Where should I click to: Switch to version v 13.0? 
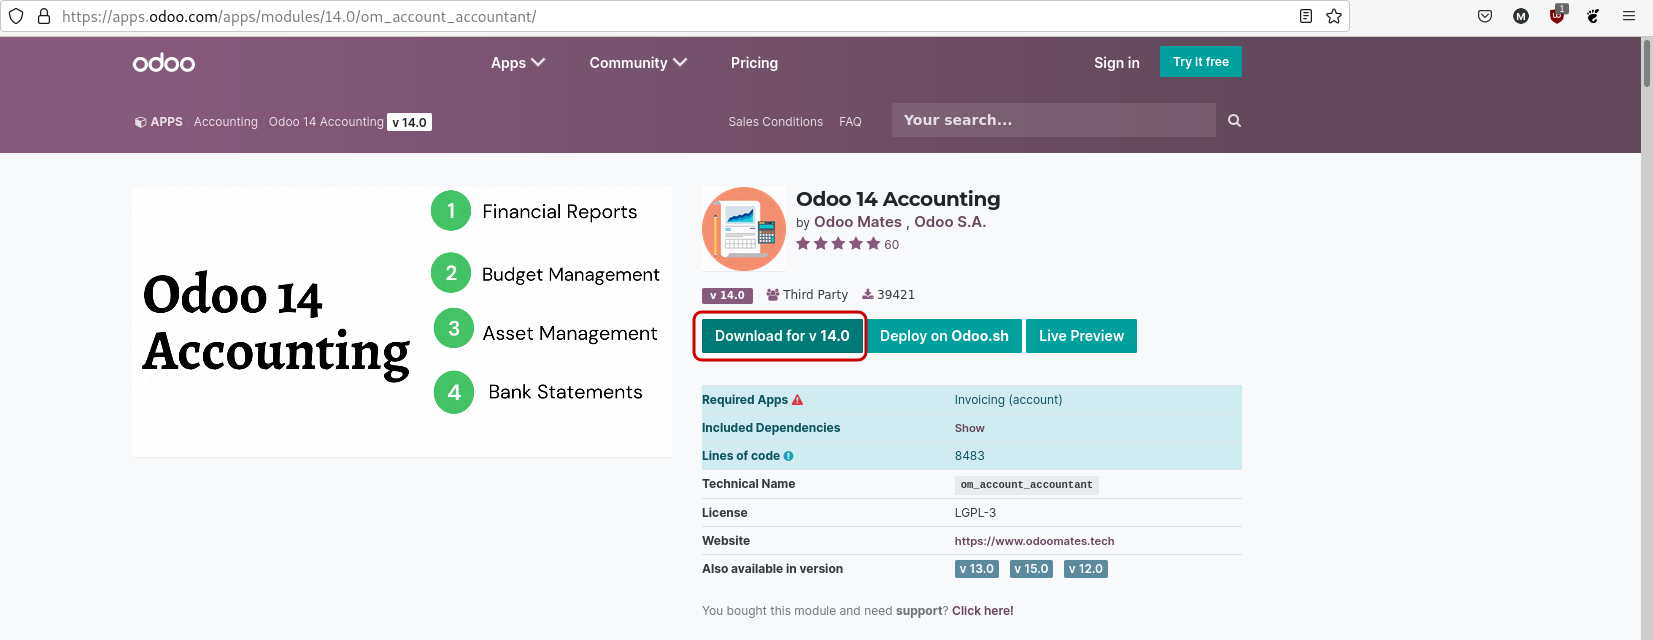coord(977,569)
